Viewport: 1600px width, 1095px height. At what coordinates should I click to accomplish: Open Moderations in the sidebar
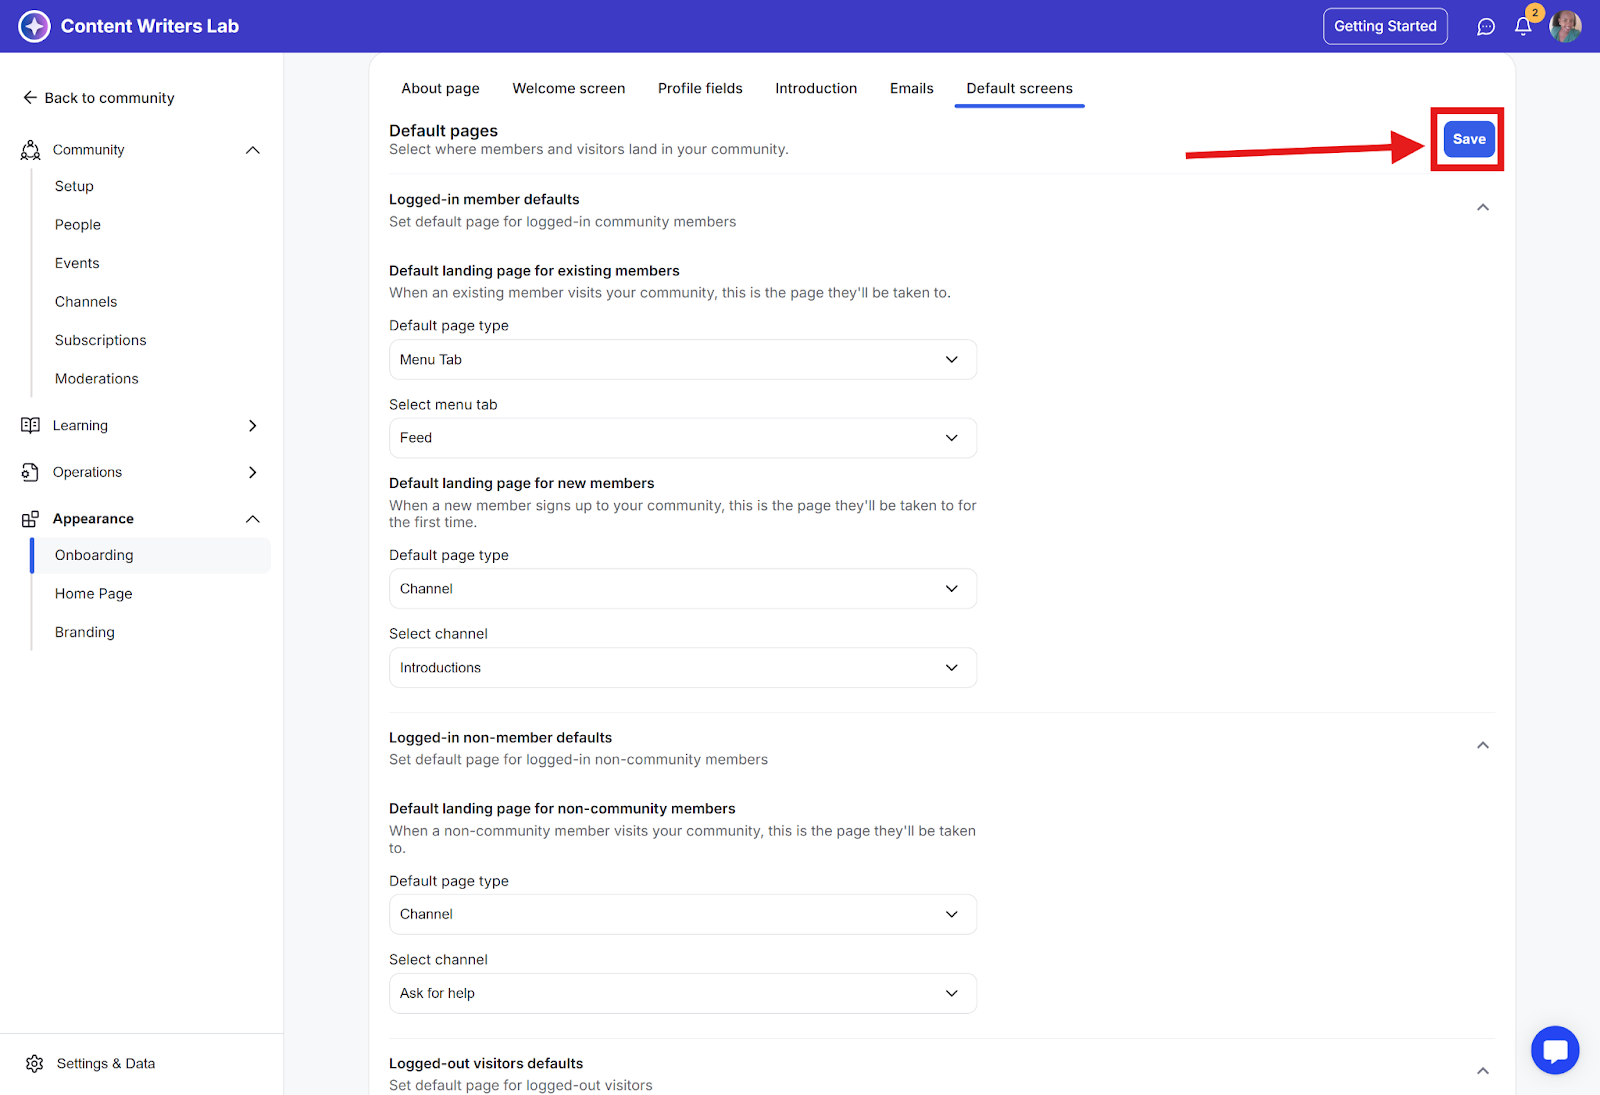[x=97, y=379]
